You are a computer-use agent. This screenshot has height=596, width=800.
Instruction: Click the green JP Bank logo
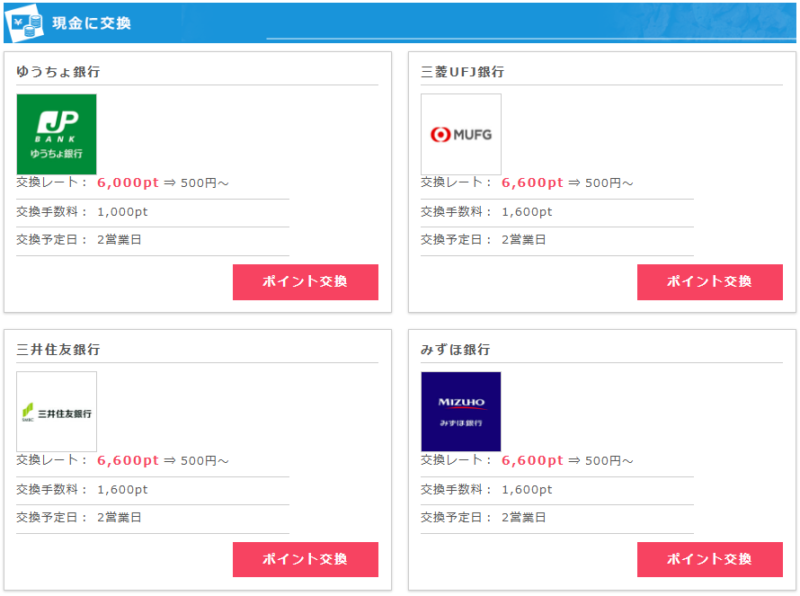57,134
